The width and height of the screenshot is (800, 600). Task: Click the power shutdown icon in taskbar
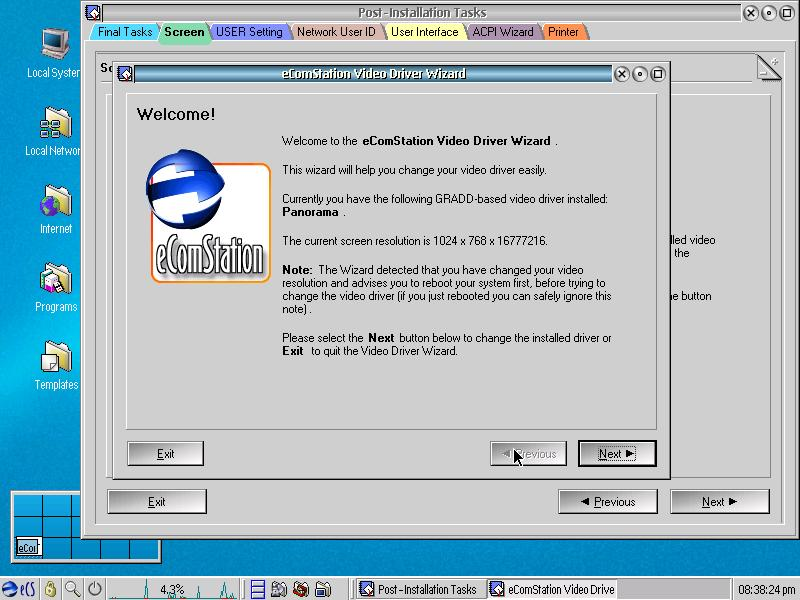(x=95, y=589)
